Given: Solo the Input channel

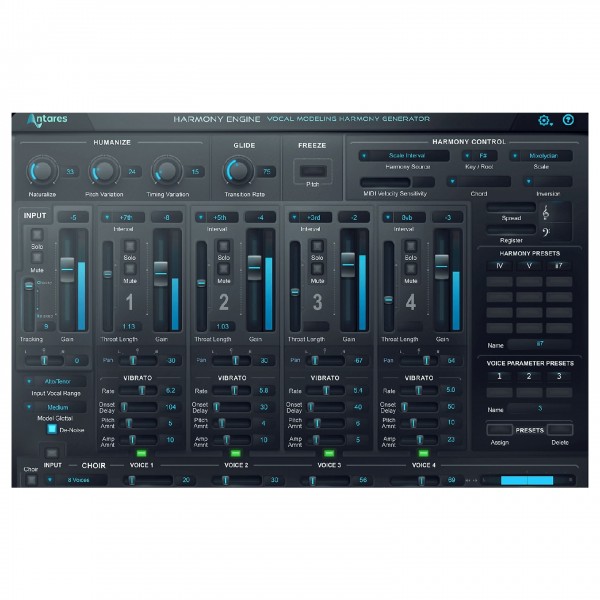Looking at the screenshot, I should point(37,235).
